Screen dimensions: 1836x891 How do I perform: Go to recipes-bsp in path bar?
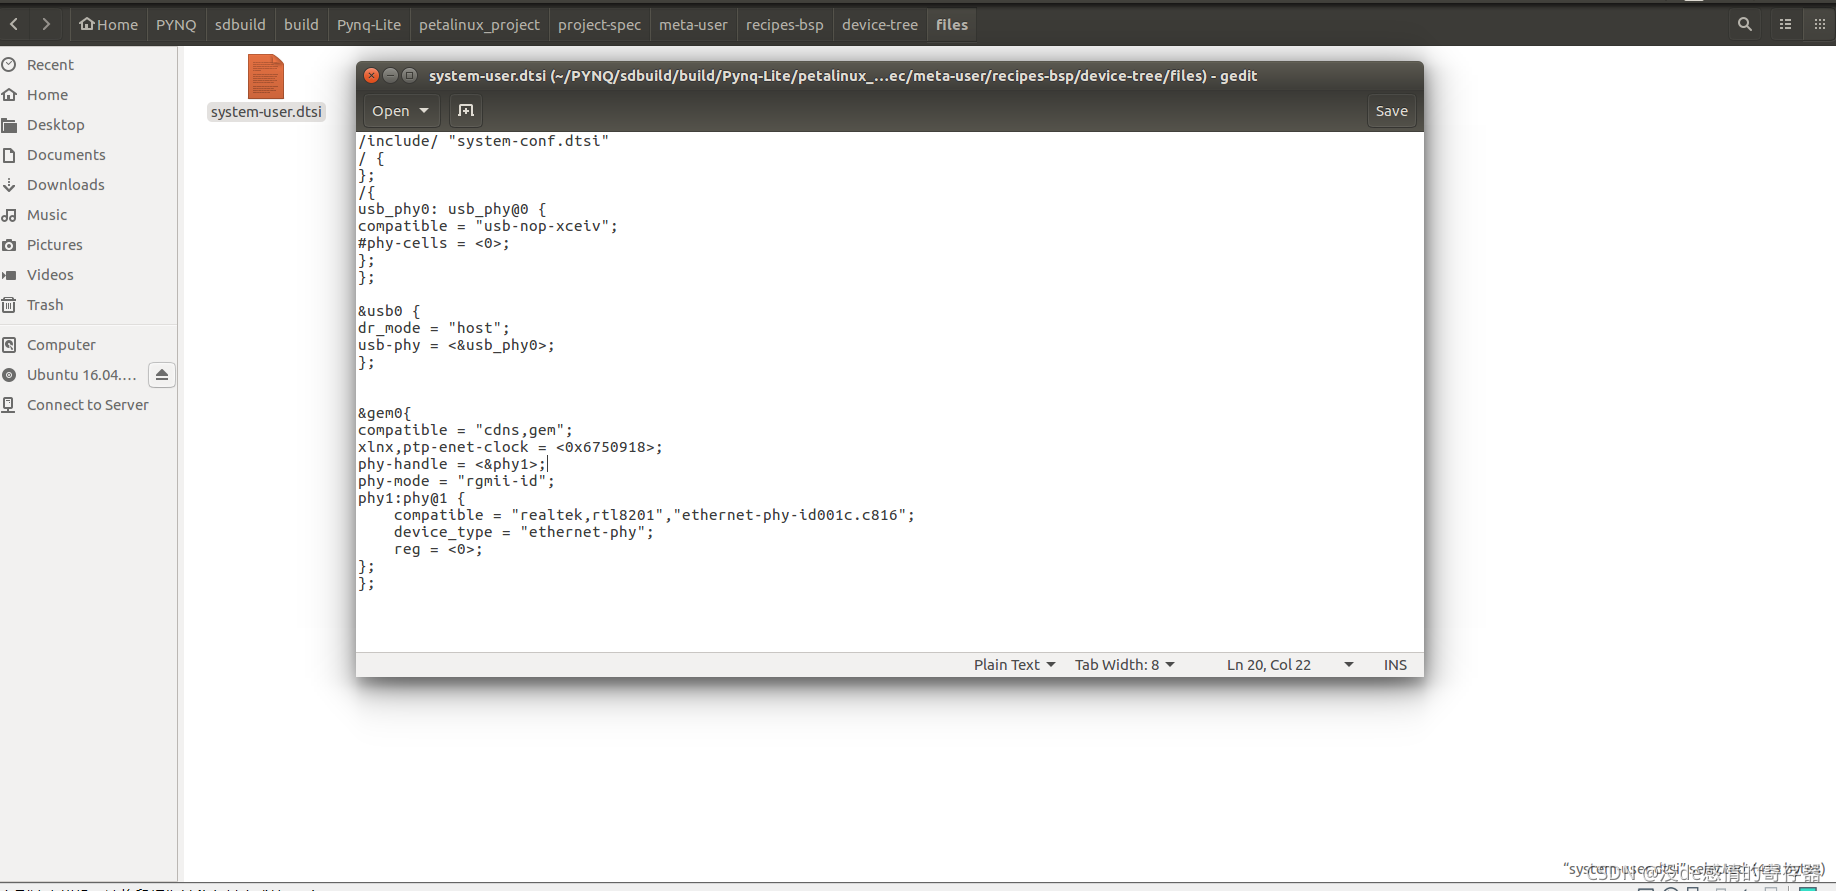[x=785, y=24]
